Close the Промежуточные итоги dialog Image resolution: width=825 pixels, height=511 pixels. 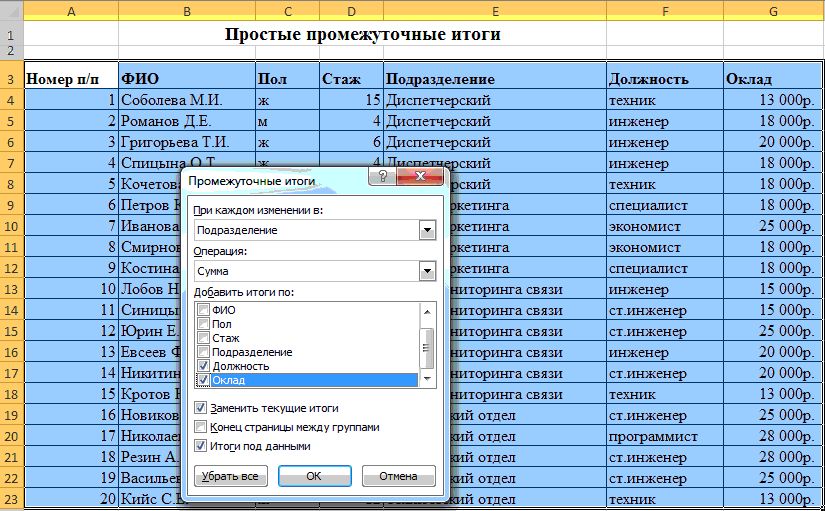pos(420,176)
